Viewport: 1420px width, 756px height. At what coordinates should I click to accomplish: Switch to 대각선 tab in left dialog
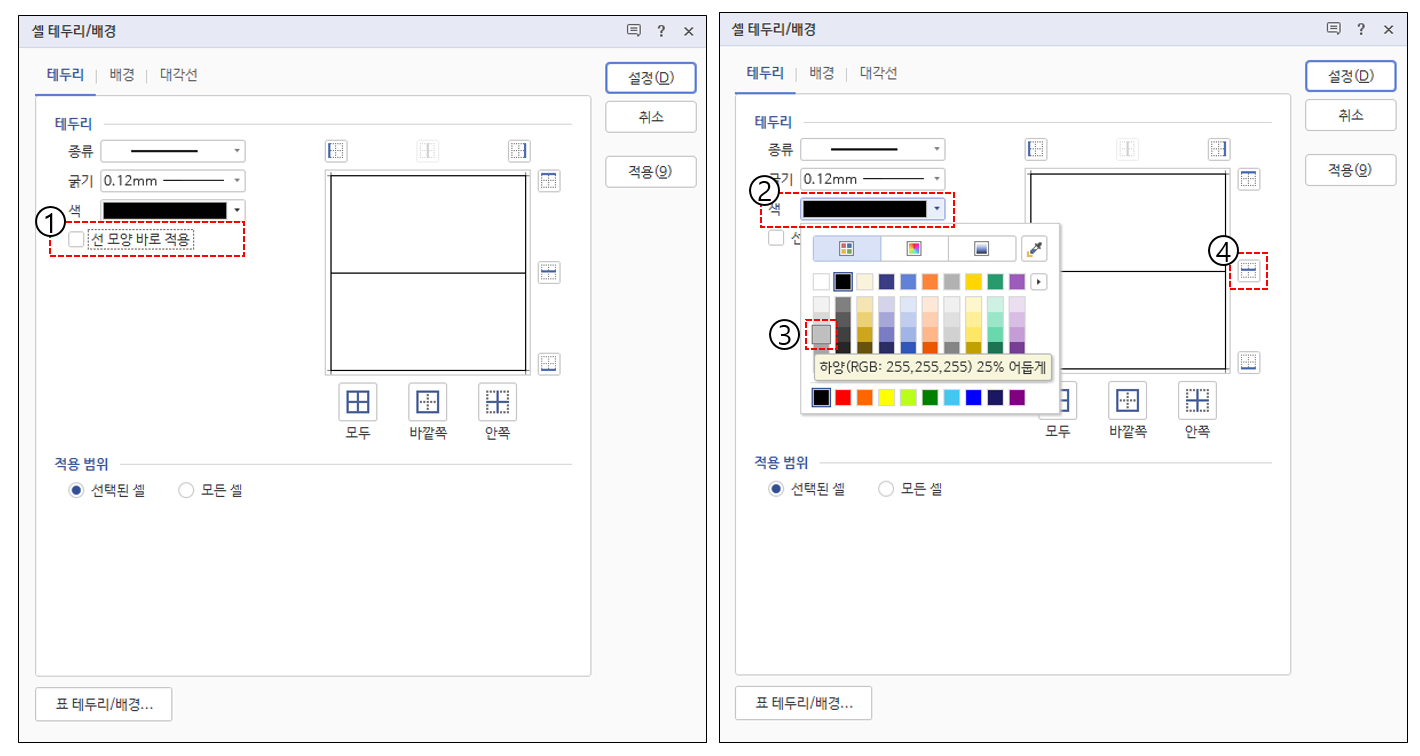pos(179,75)
